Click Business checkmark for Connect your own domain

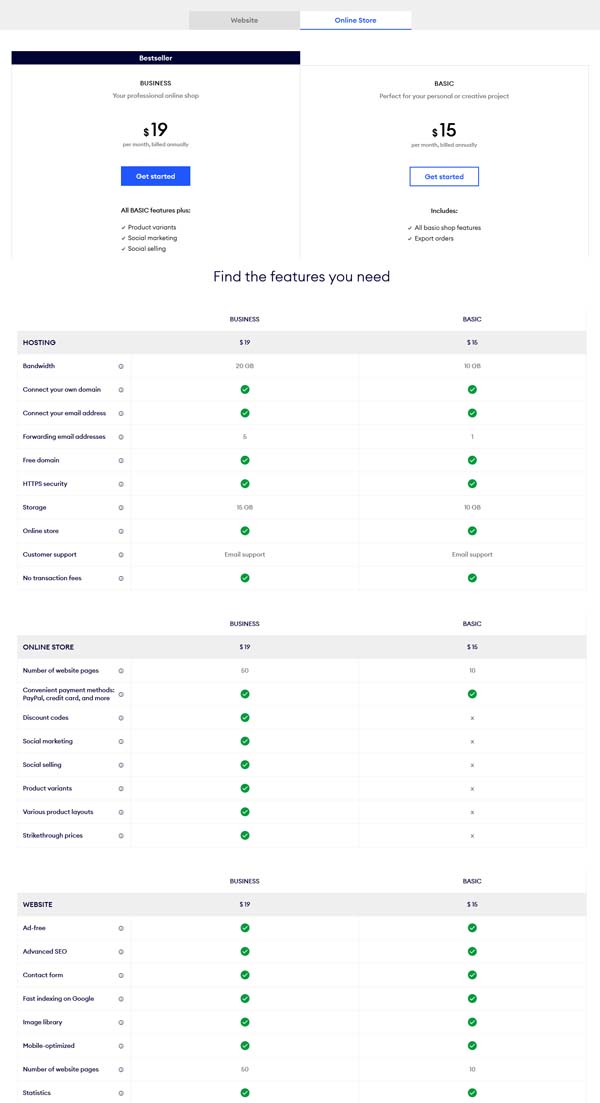pyautogui.click(x=244, y=389)
